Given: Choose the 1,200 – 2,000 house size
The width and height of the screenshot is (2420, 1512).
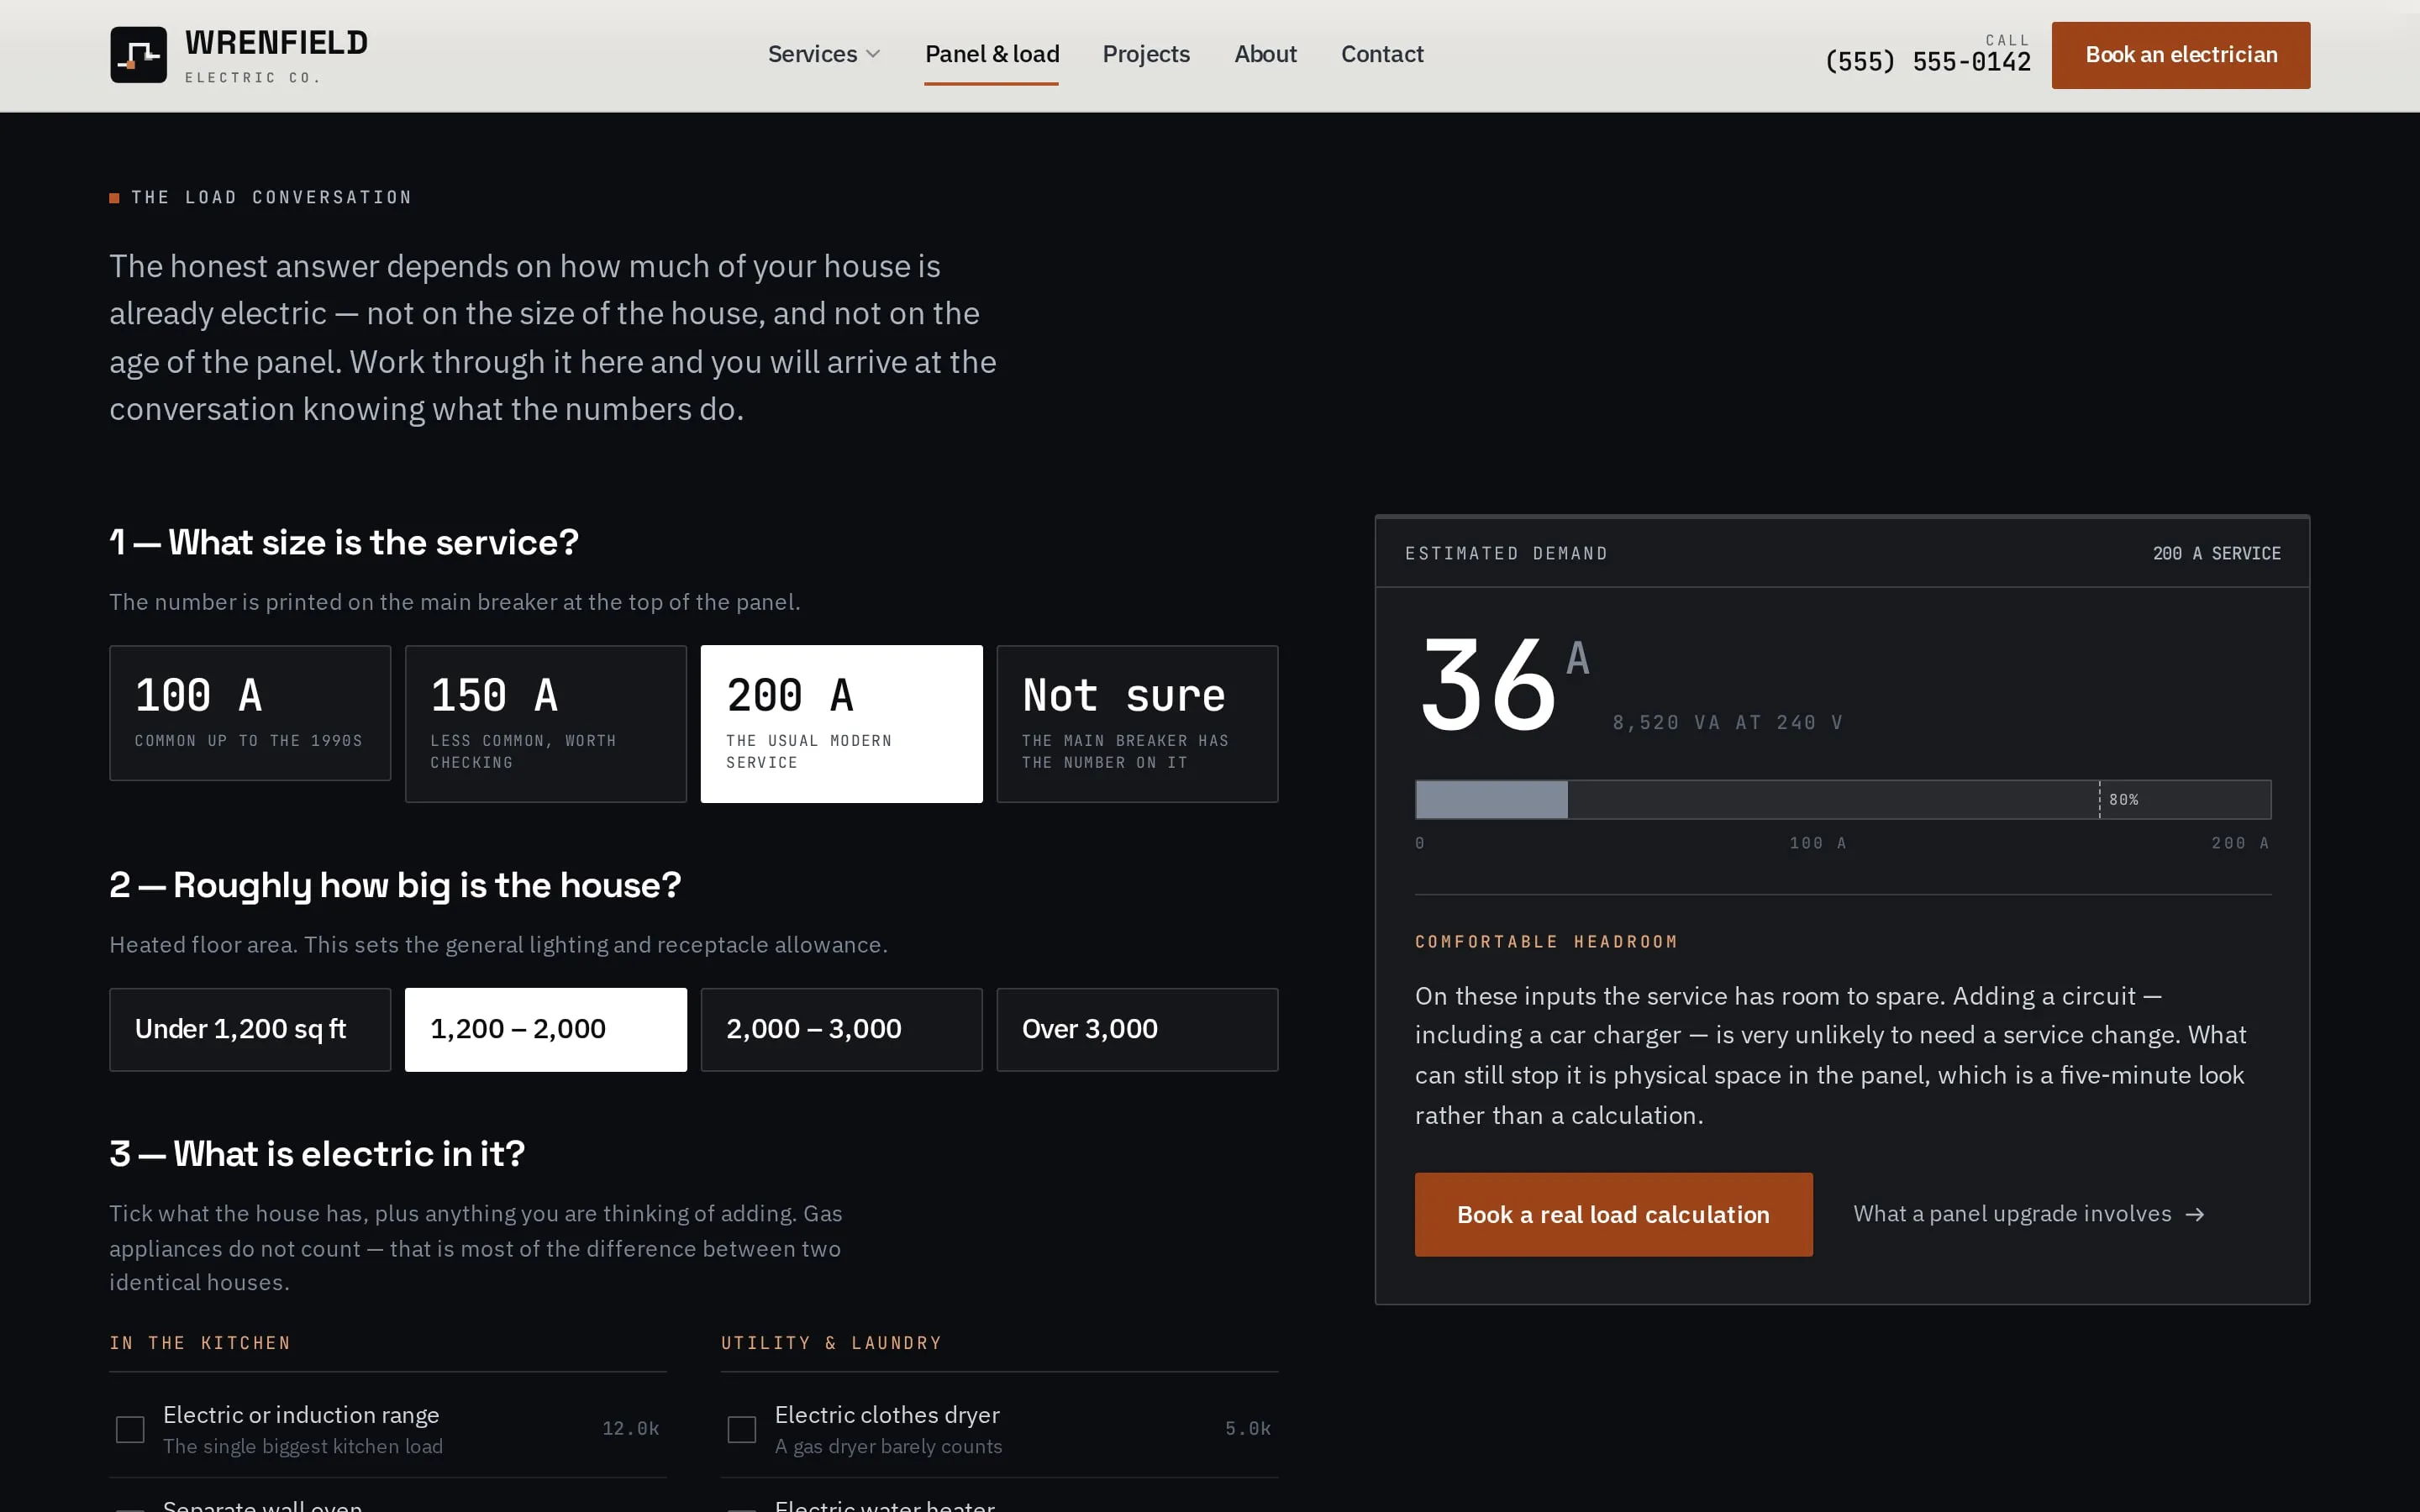Looking at the screenshot, I should pos(545,1029).
